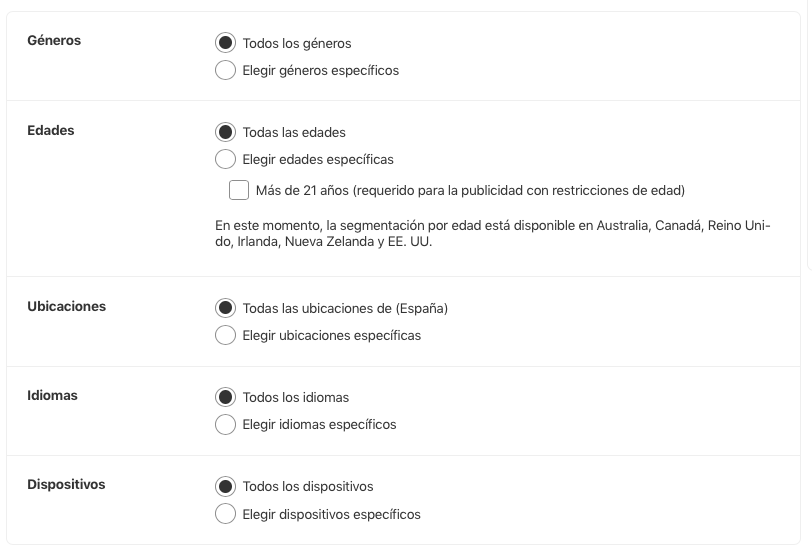Click the 'Ubicaciones' section heading
The width and height of the screenshot is (812, 556).
point(66,306)
